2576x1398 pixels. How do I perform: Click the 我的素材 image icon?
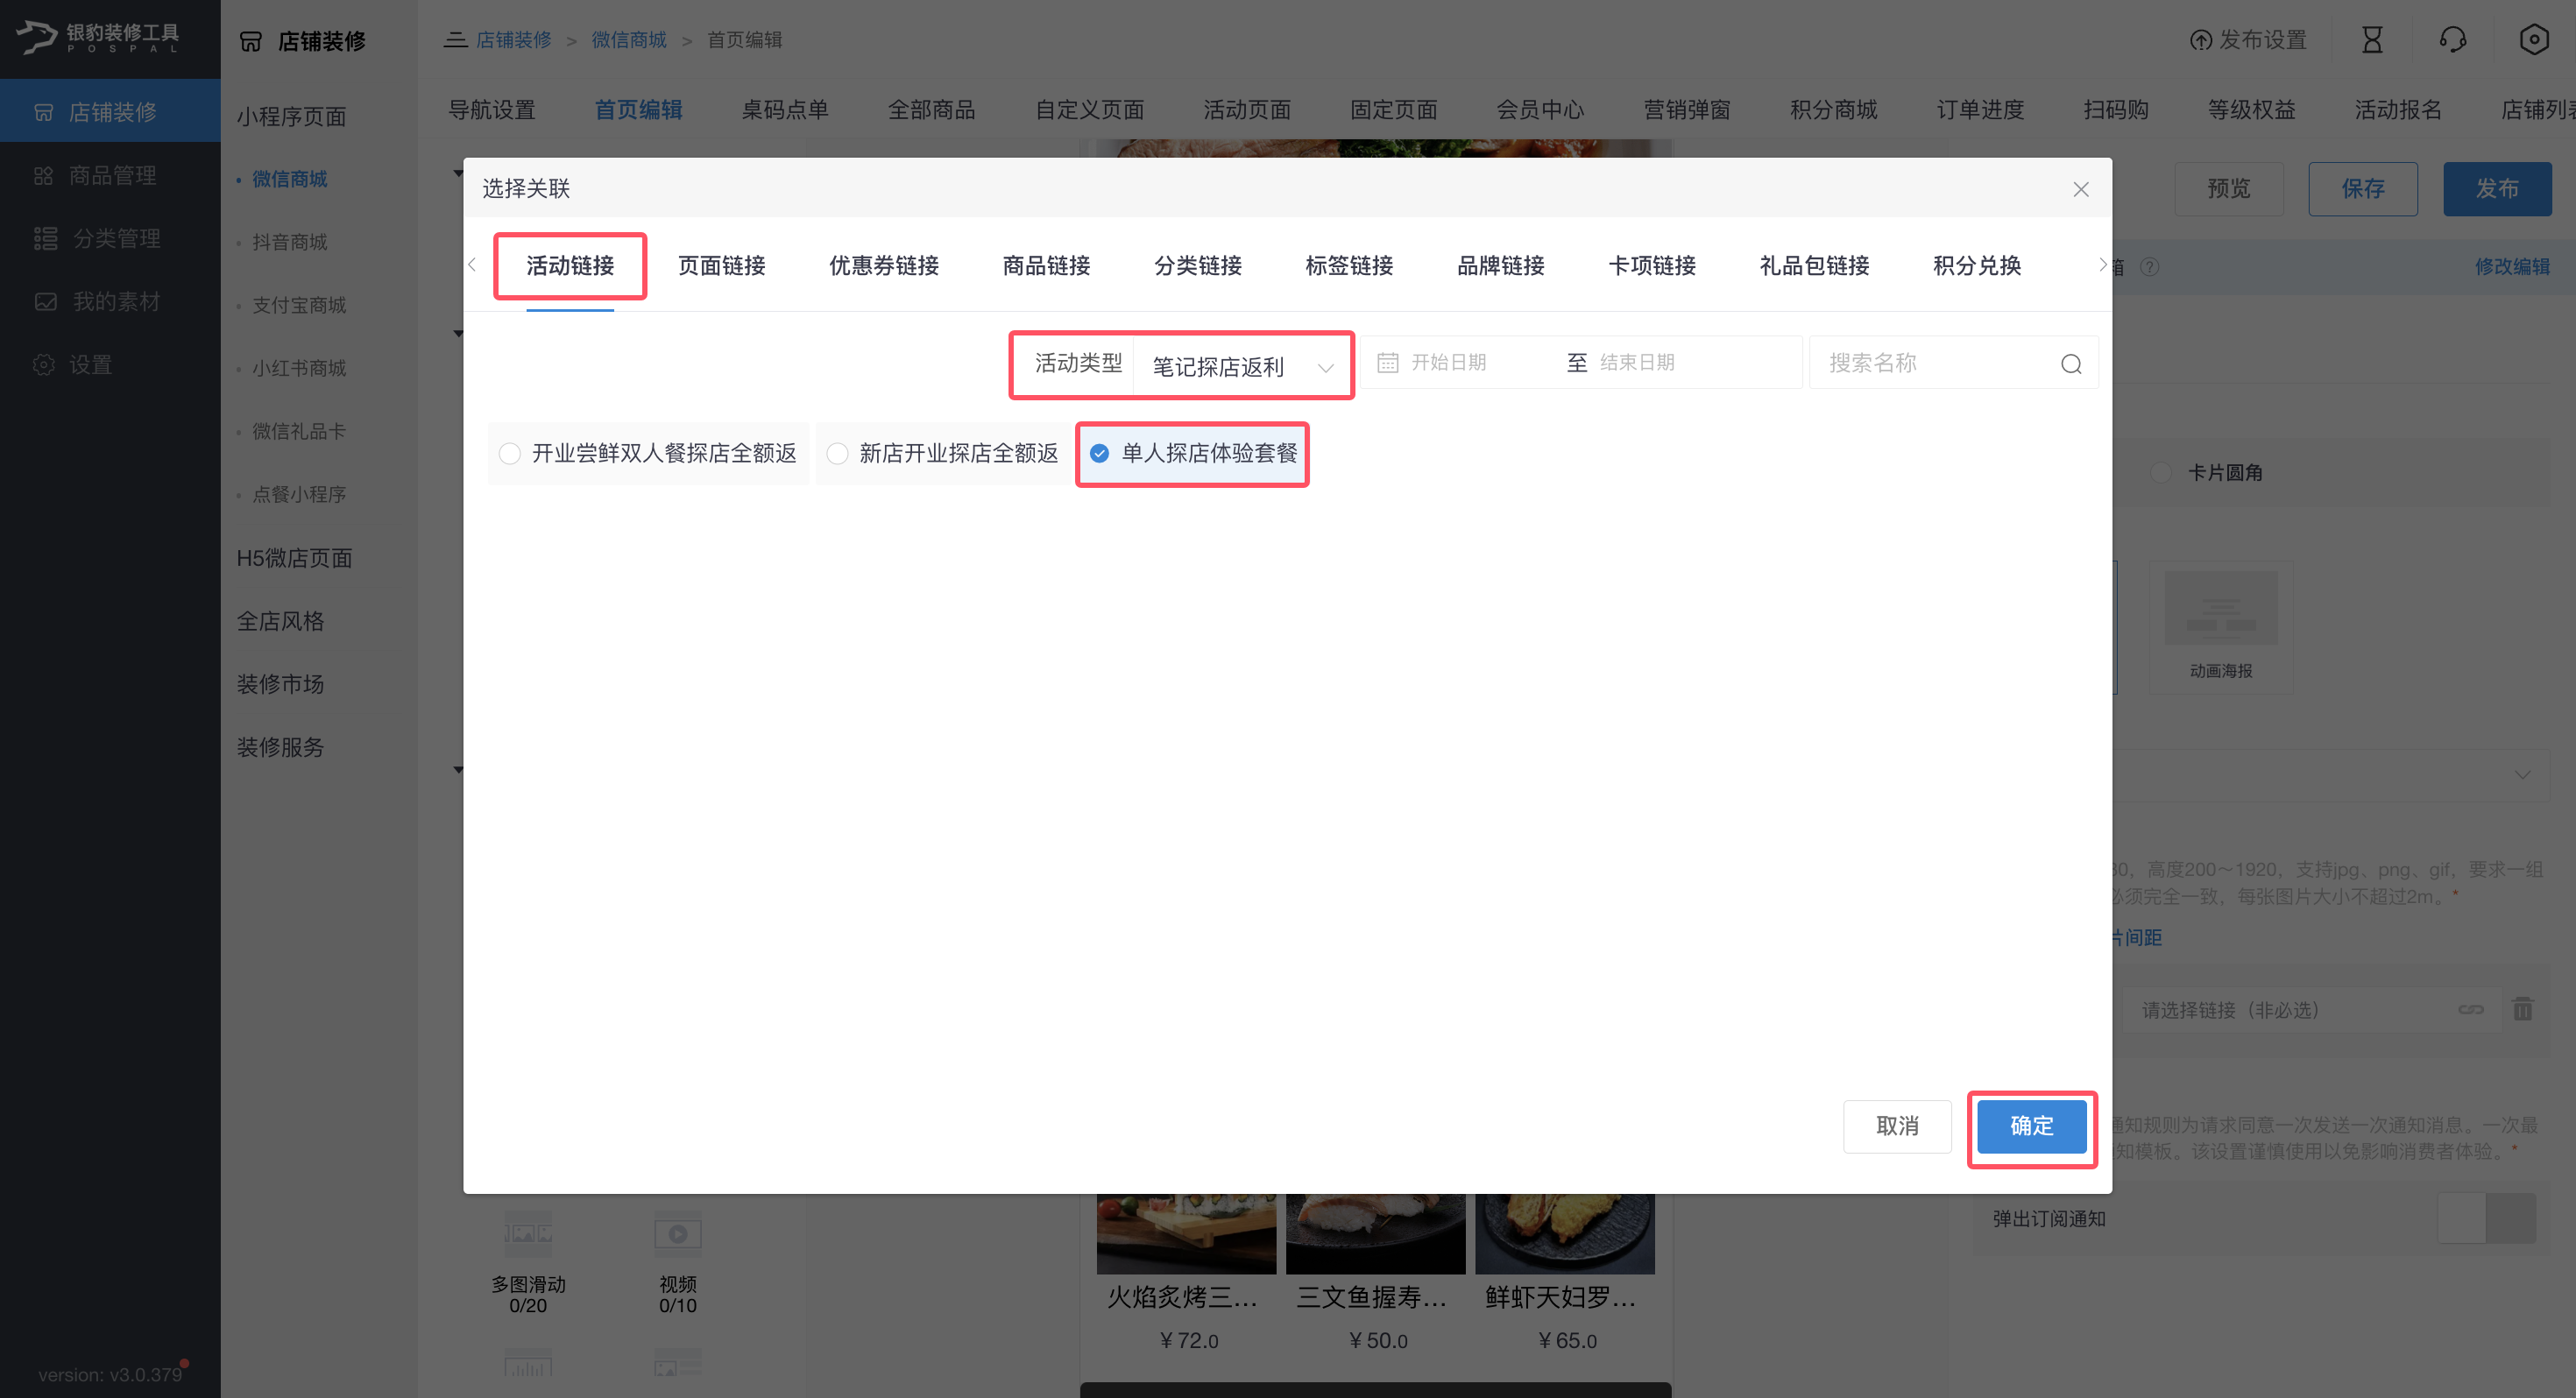tap(46, 301)
